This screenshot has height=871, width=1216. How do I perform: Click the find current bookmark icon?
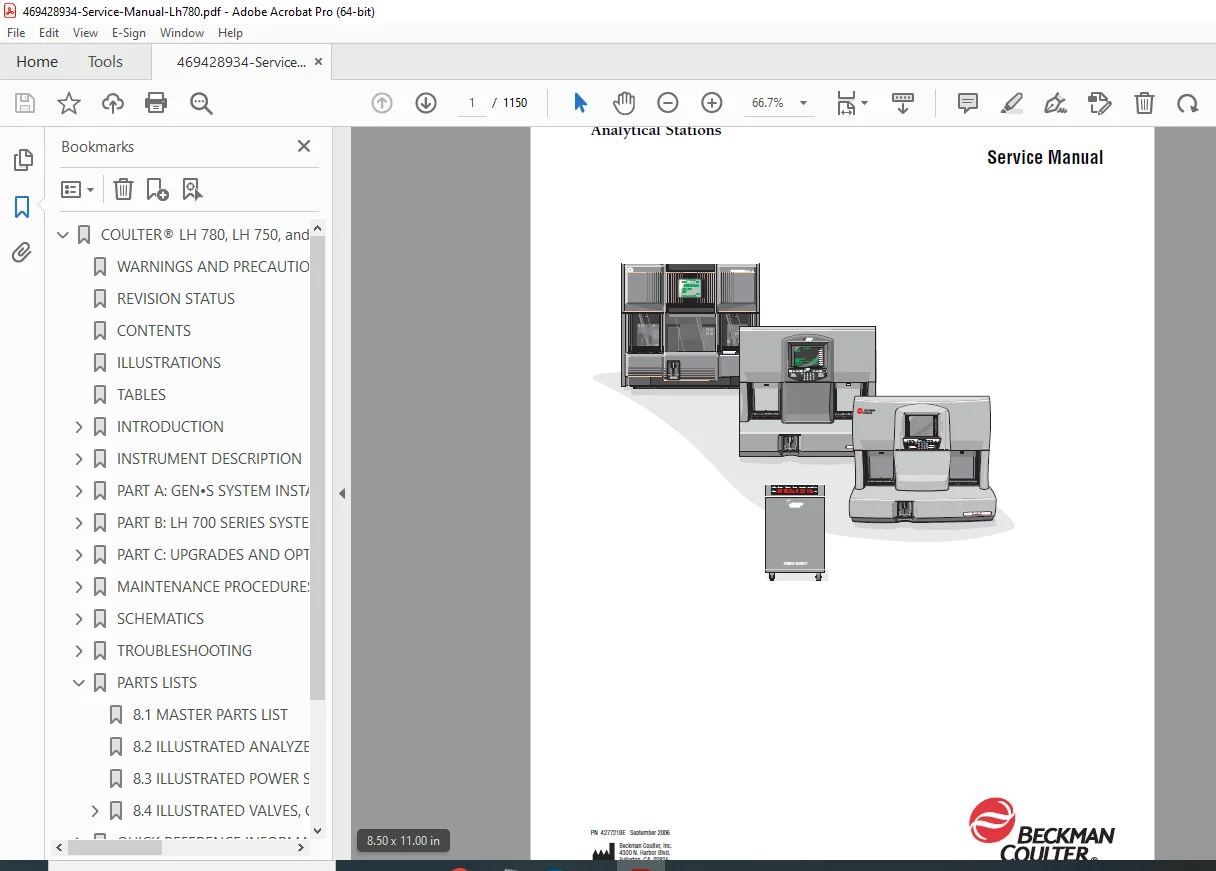point(192,189)
